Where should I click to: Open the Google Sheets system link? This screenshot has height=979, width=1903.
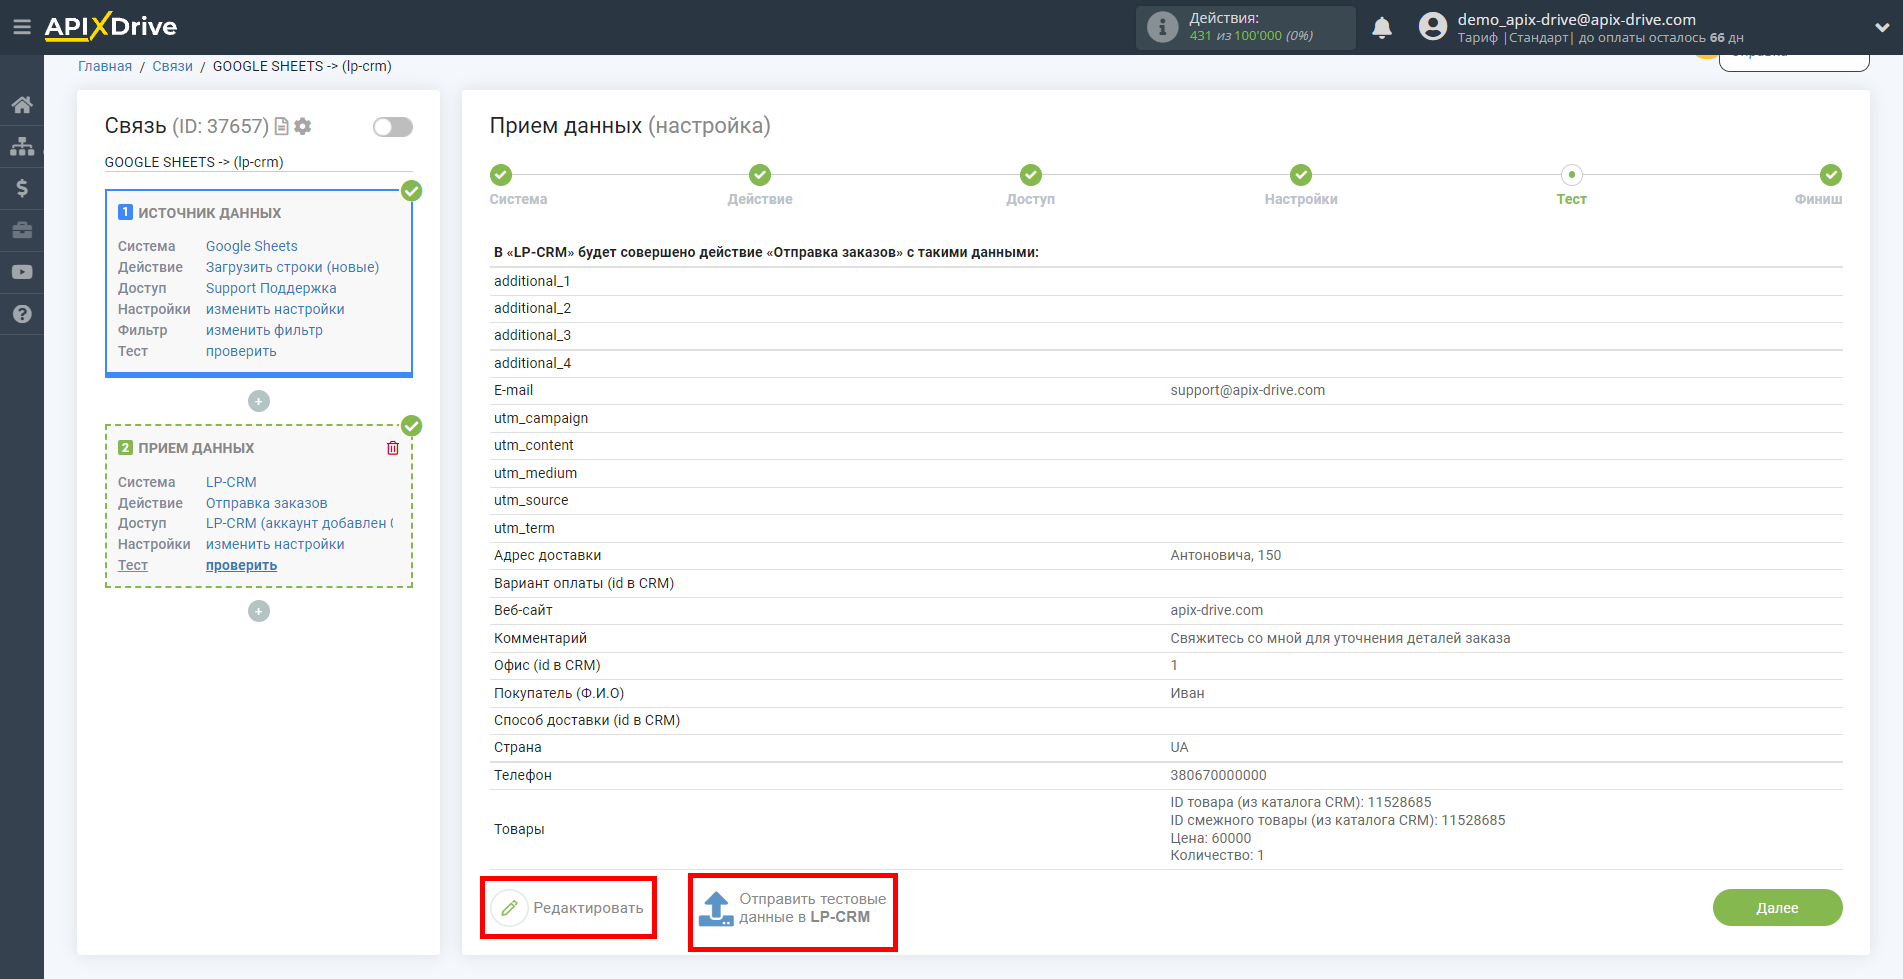(x=252, y=246)
